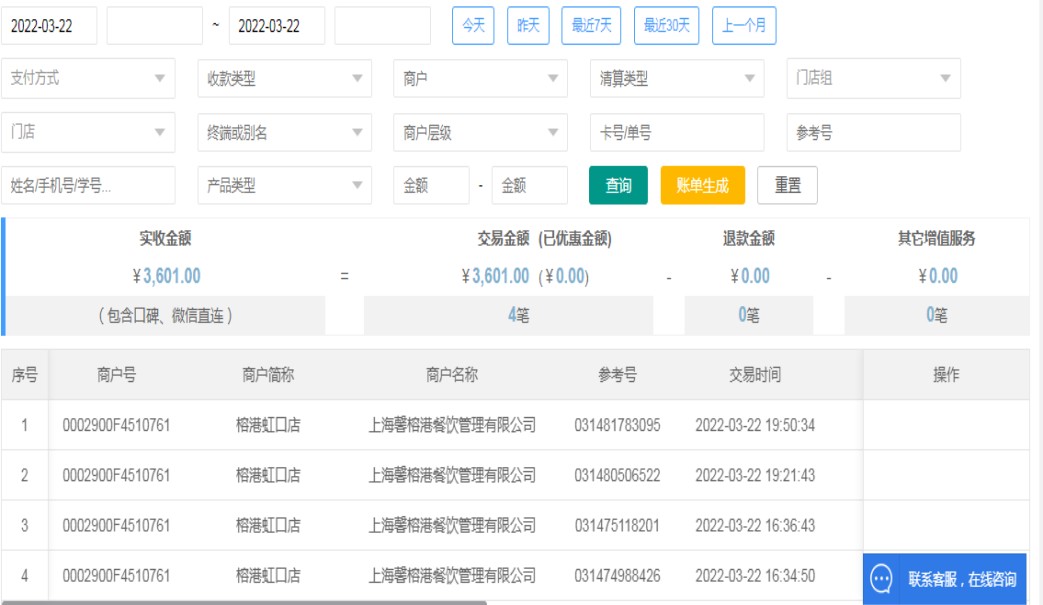Viewport: 1043px width, 605px height.
Task: Select the 今天 quick date filter
Action: (x=474, y=26)
